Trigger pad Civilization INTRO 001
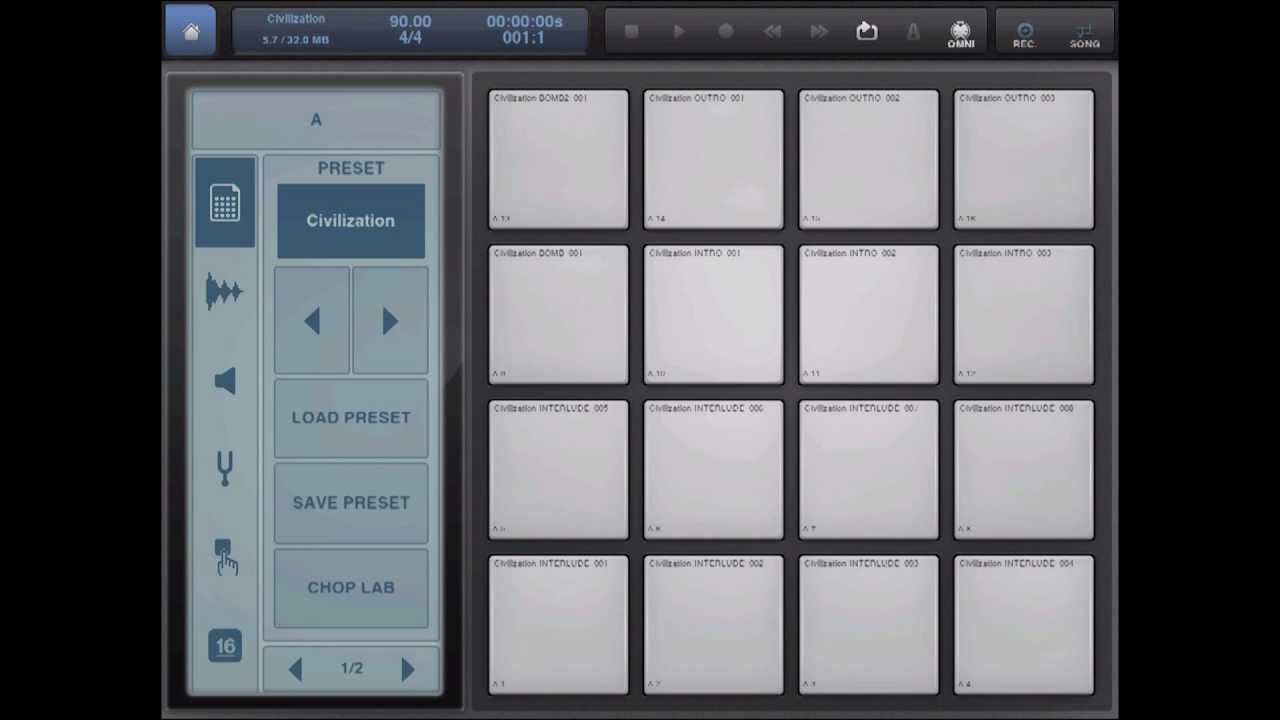The width and height of the screenshot is (1280, 720). click(714, 315)
